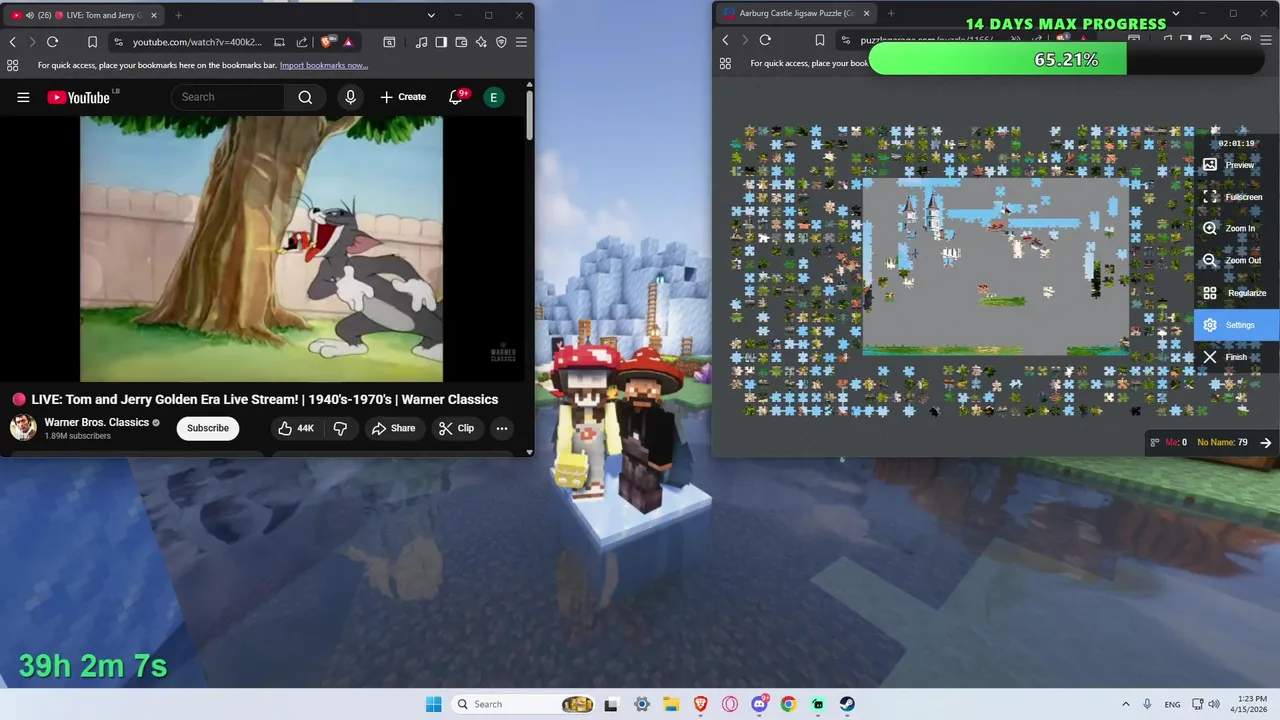Open Brave browser from the taskbar

(x=701, y=704)
